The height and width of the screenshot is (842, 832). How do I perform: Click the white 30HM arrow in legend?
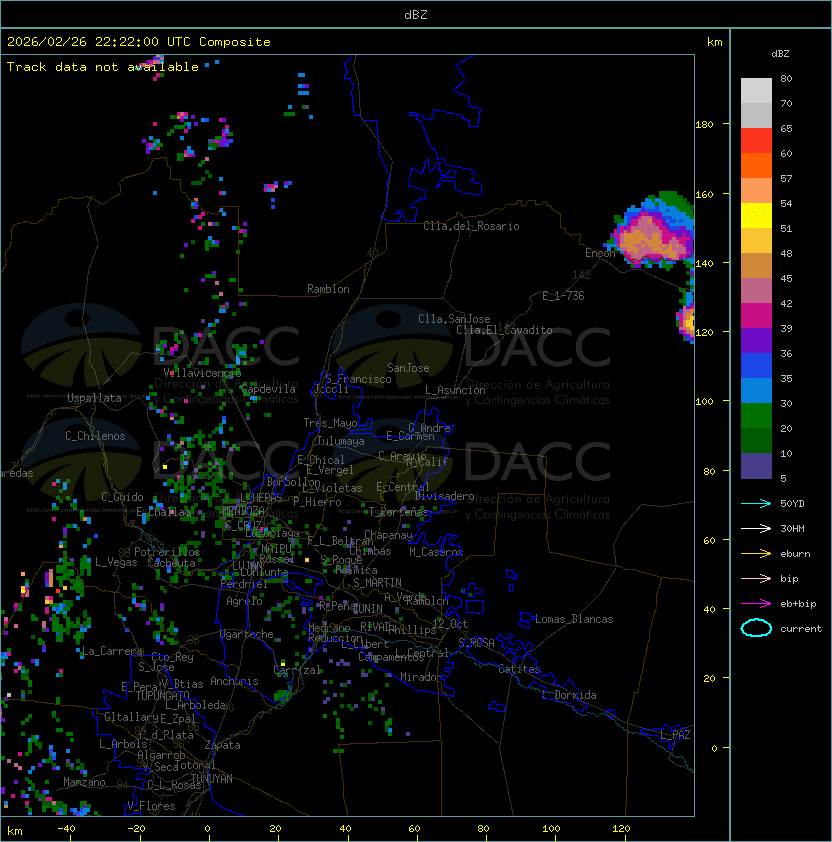[756, 528]
